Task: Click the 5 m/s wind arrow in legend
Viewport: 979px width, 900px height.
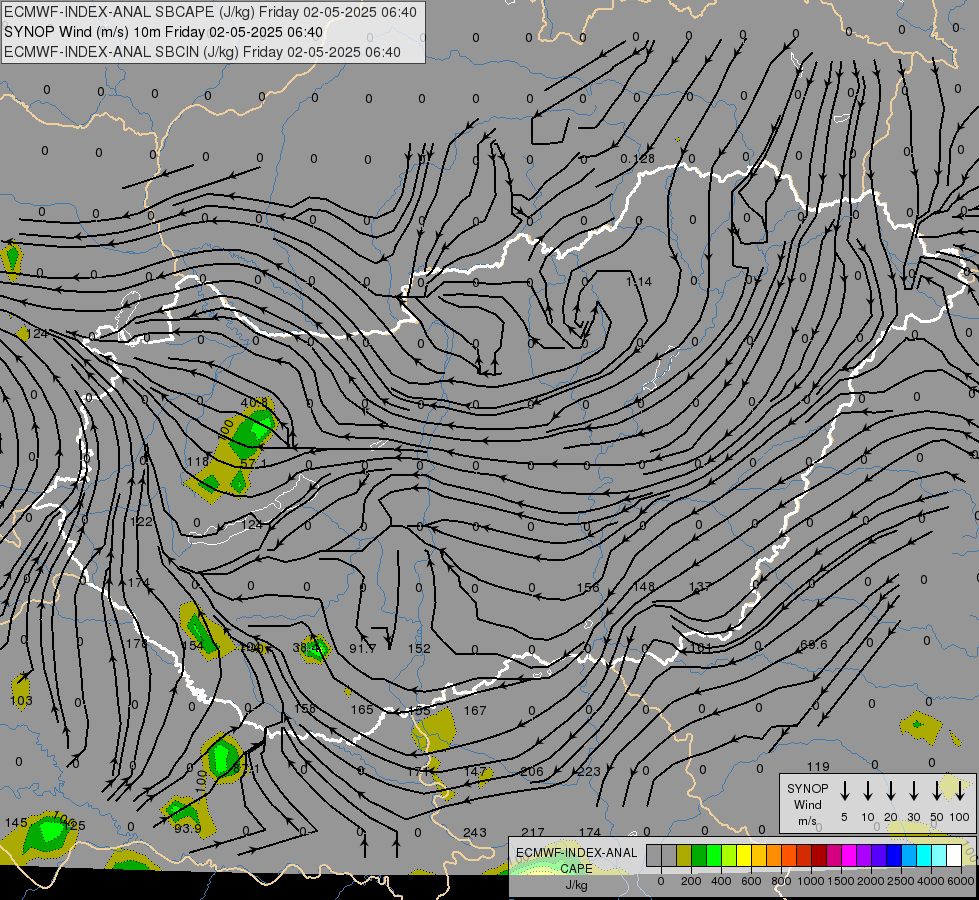Action: pyautogui.click(x=844, y=790)
